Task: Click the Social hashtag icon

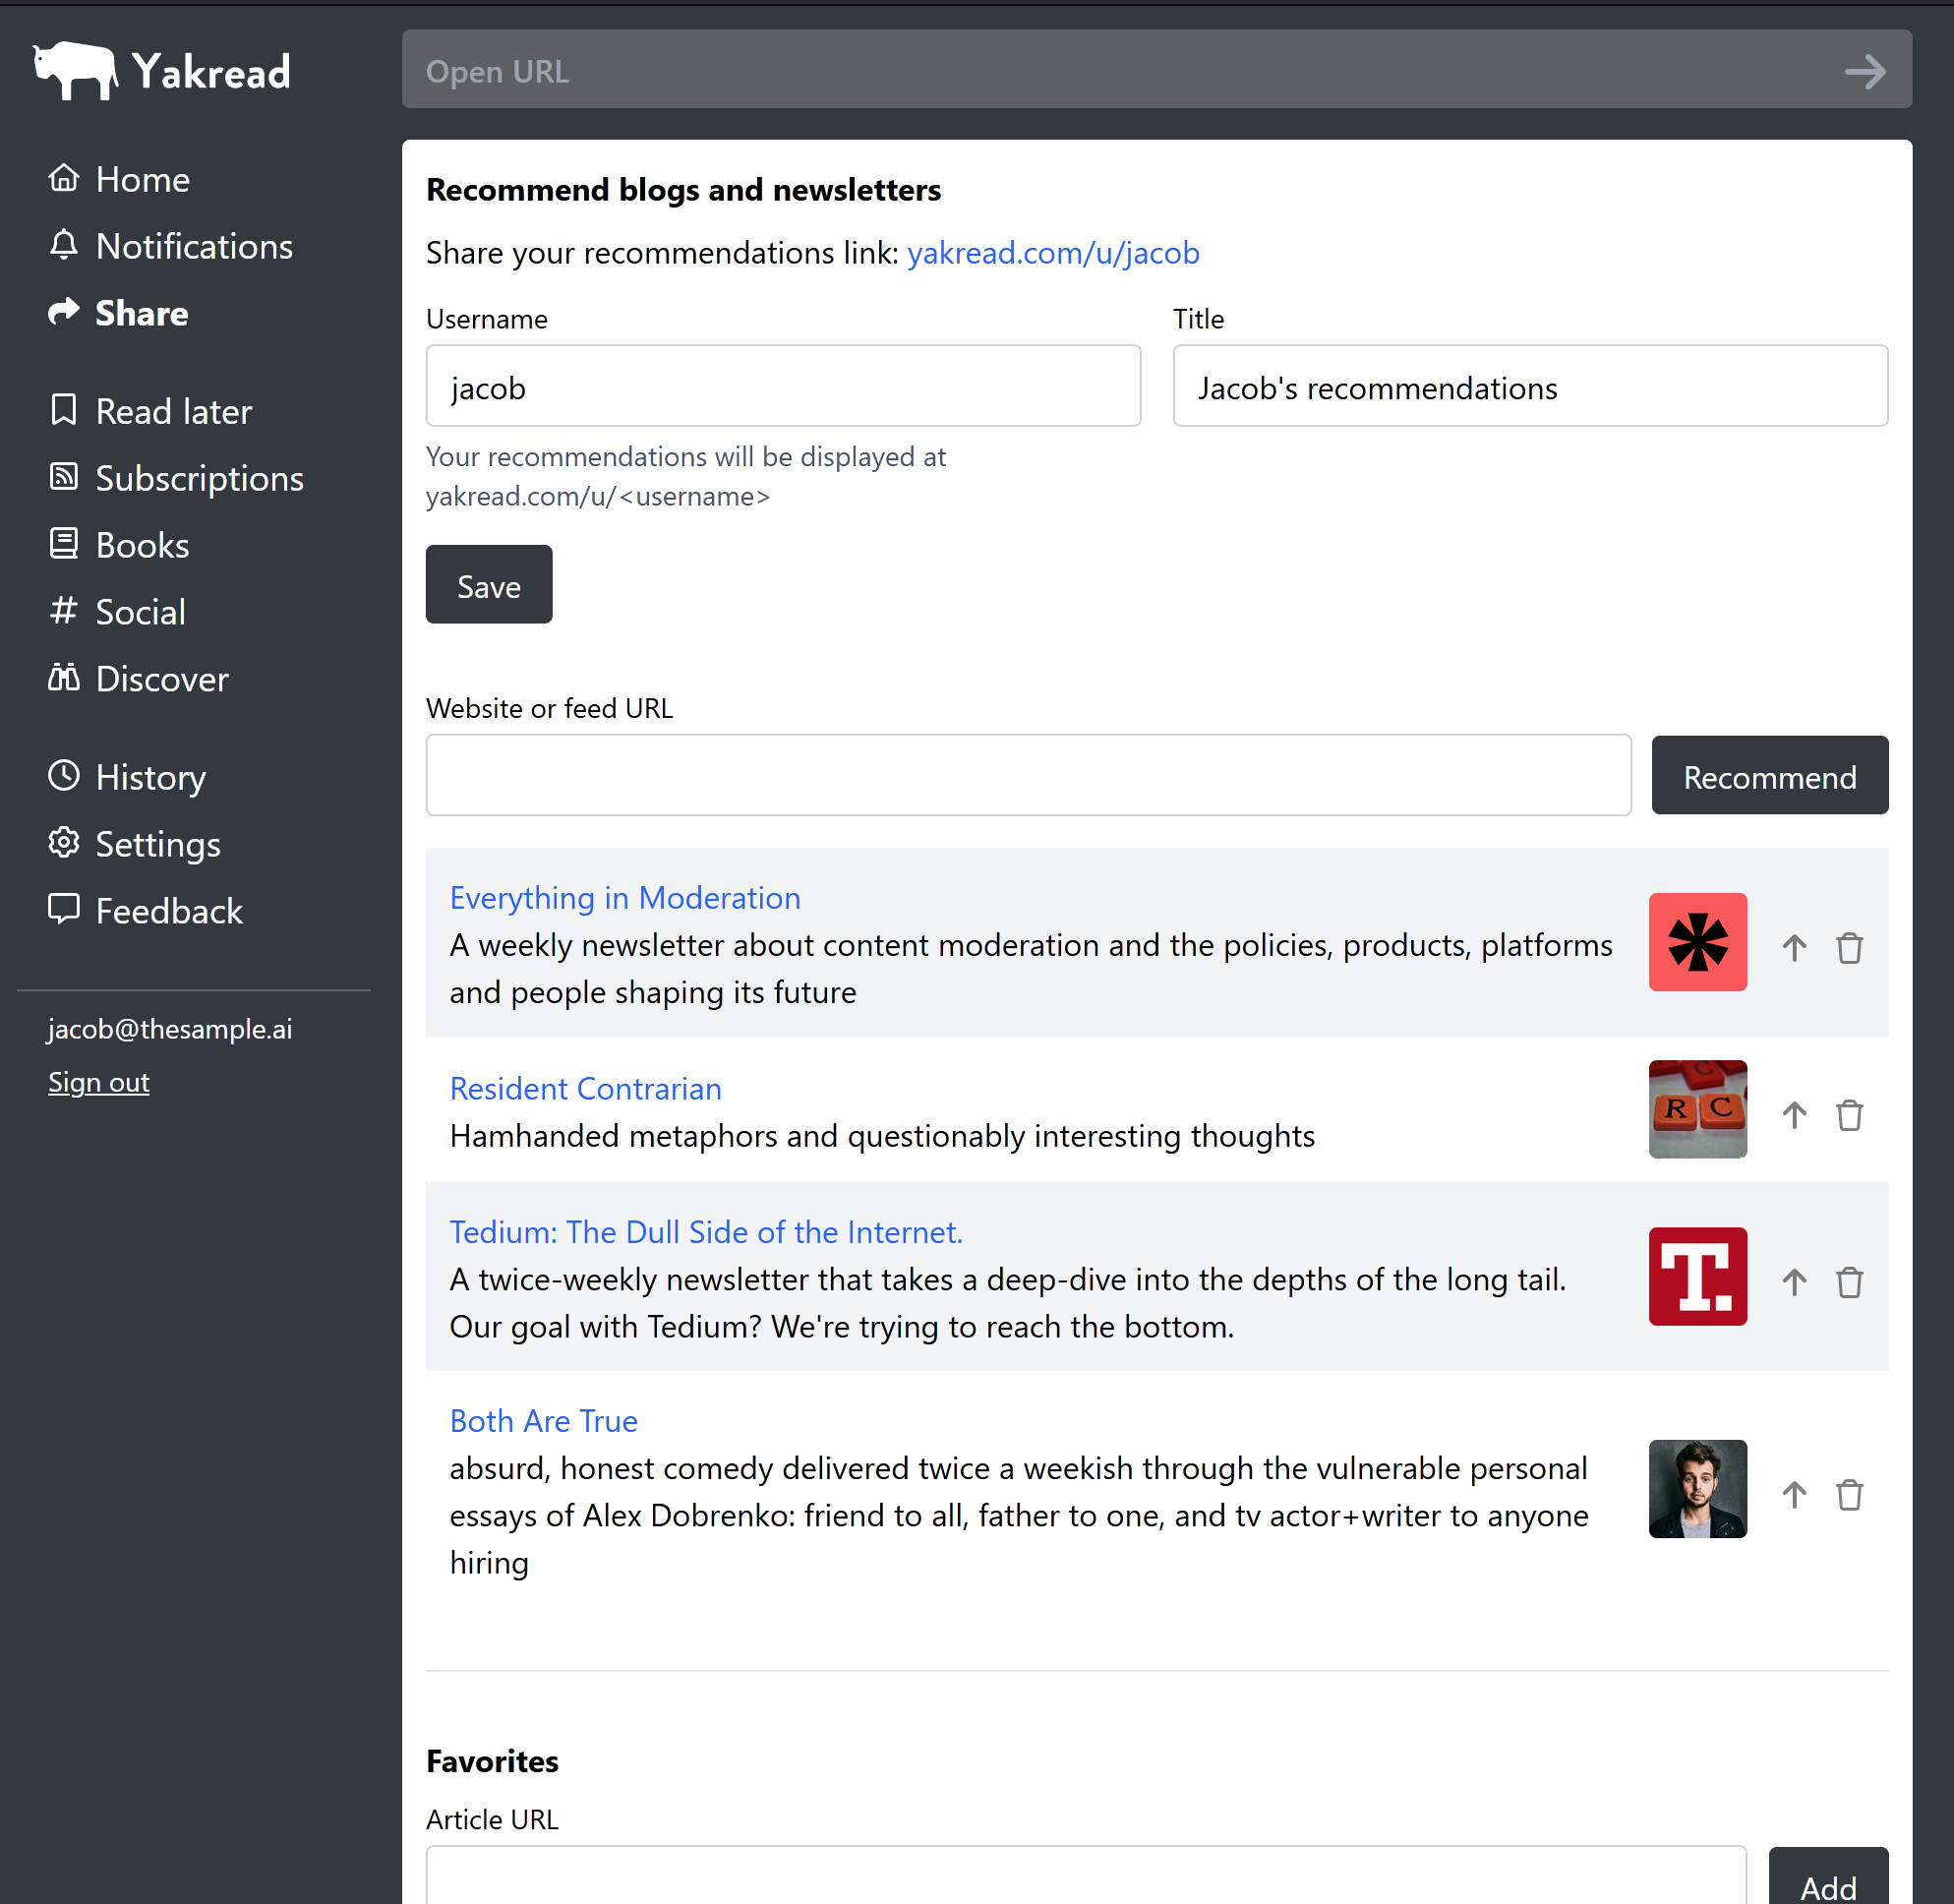Action: tap(64, 611)
